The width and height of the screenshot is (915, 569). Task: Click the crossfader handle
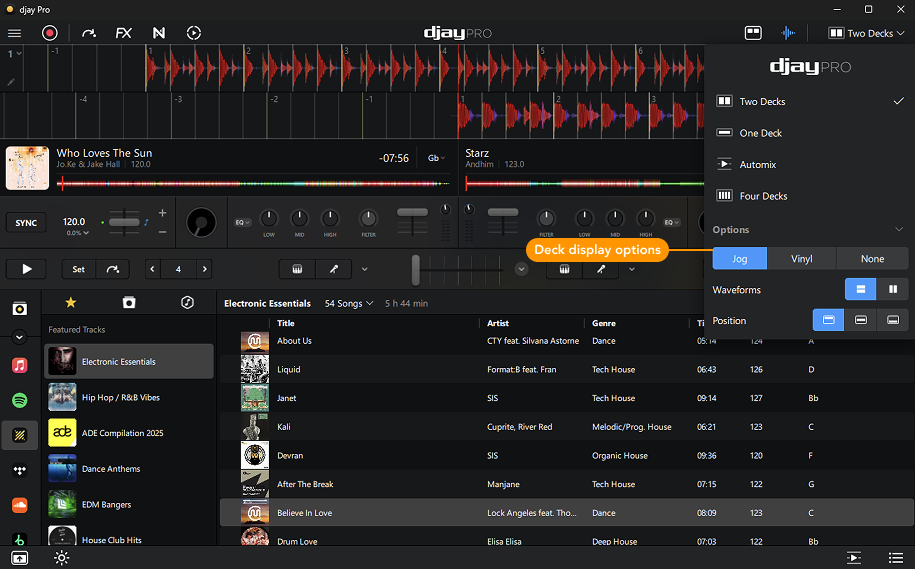[x=415, y=270]
